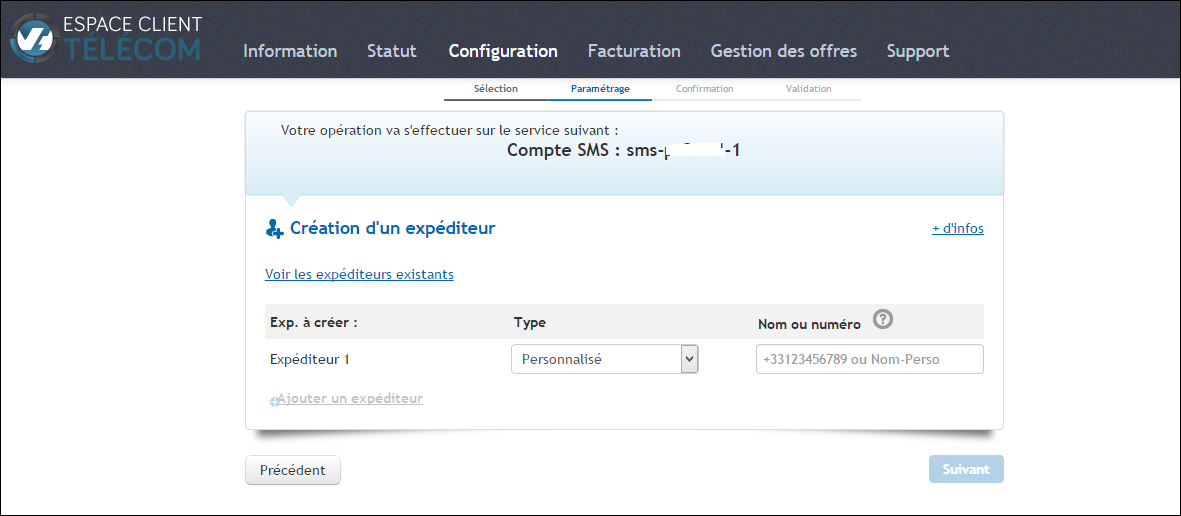Open the Facturation menu

[x=634, y=51]
